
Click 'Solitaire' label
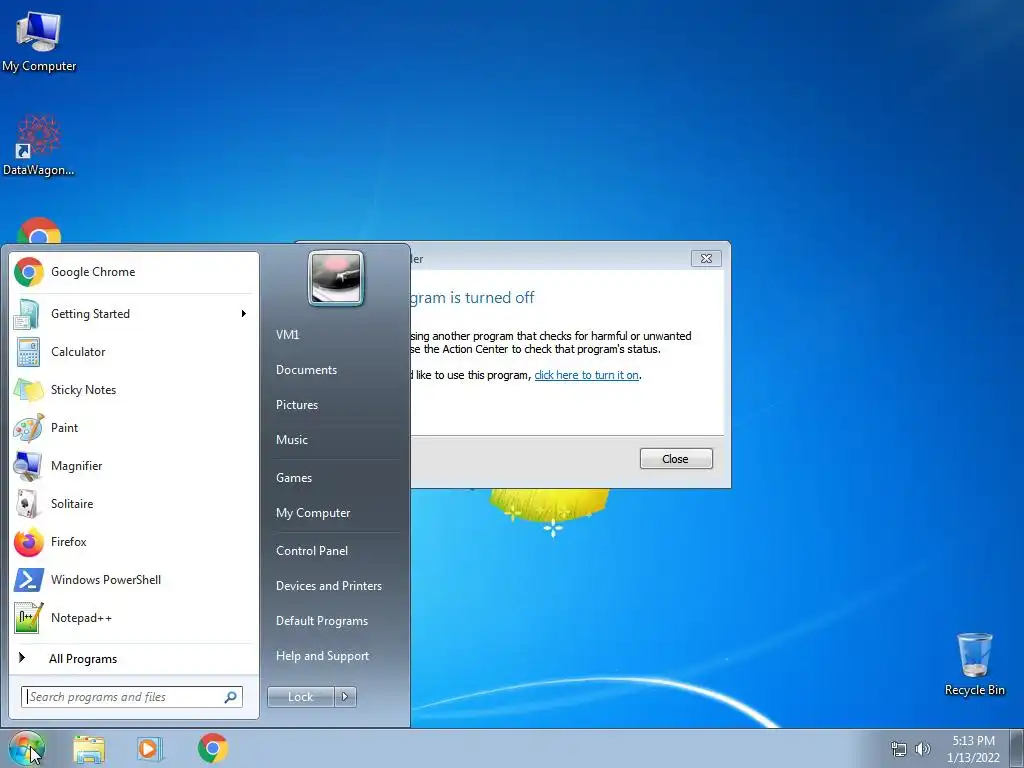(x=72, y=504)
